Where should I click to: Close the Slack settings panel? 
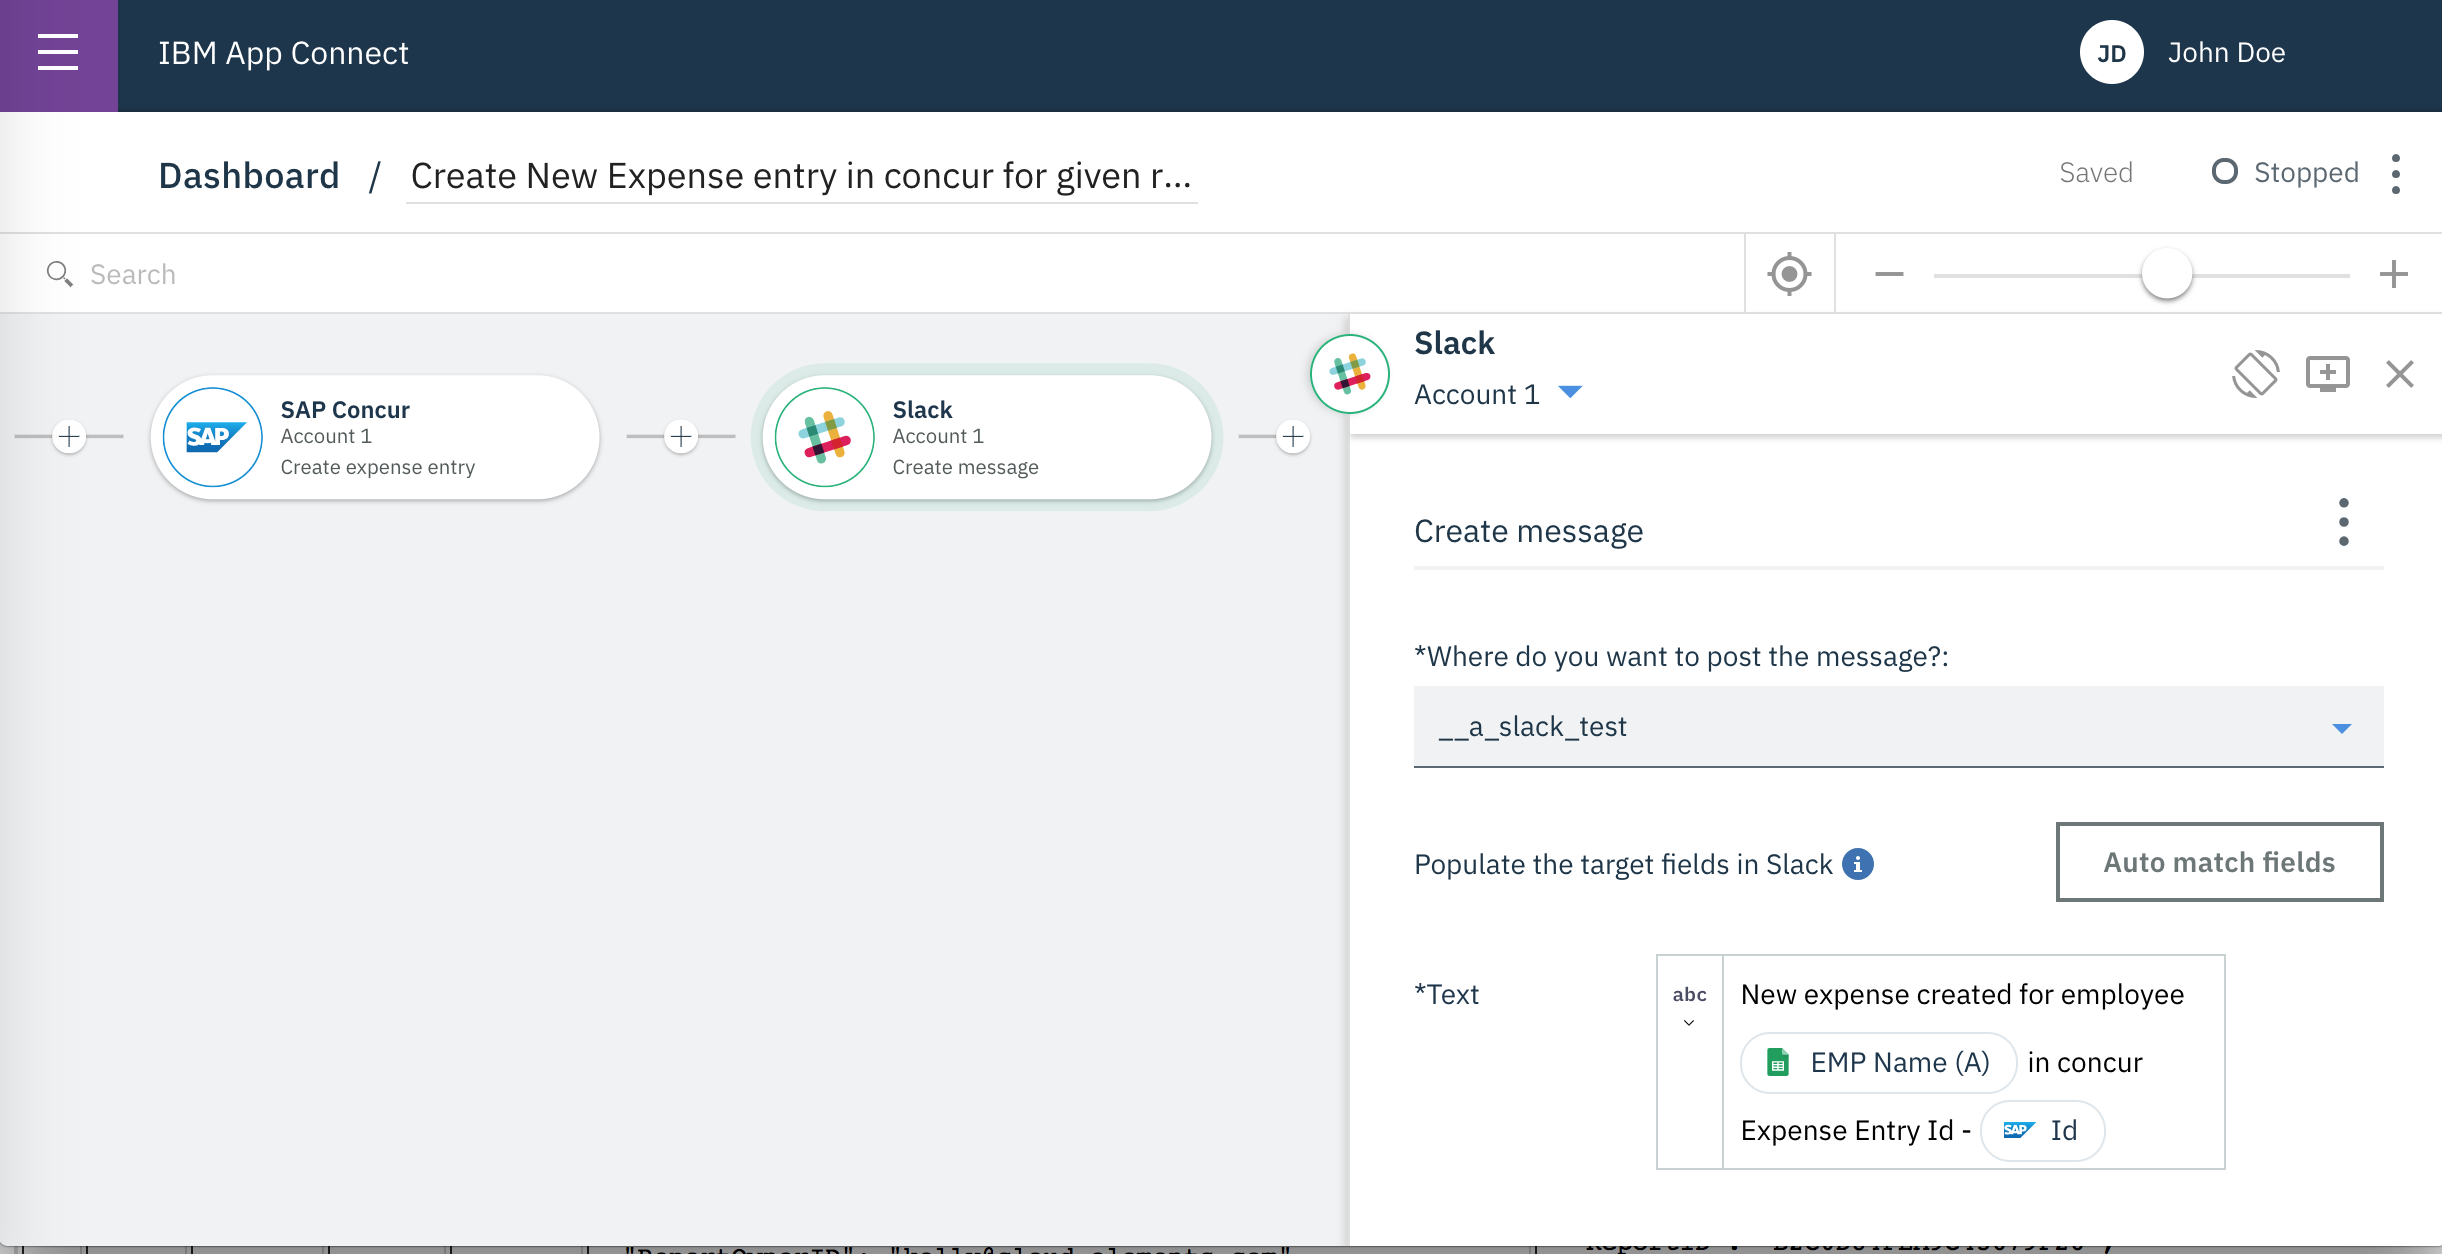(x=2400, y=374)
